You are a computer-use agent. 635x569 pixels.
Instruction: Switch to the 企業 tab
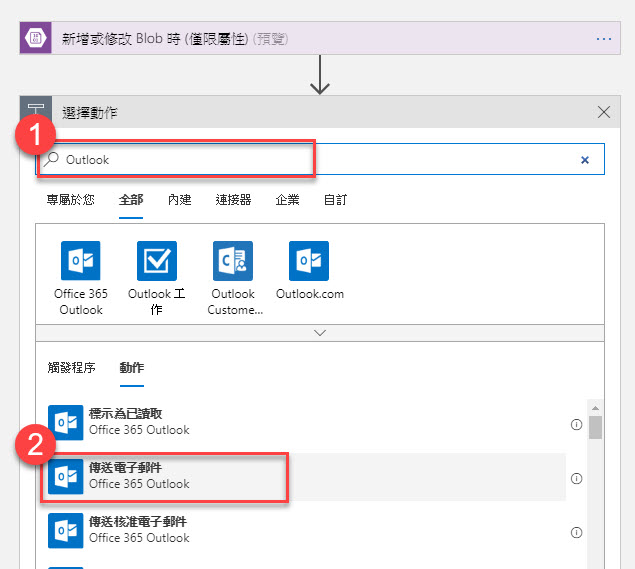pos(287,200)
